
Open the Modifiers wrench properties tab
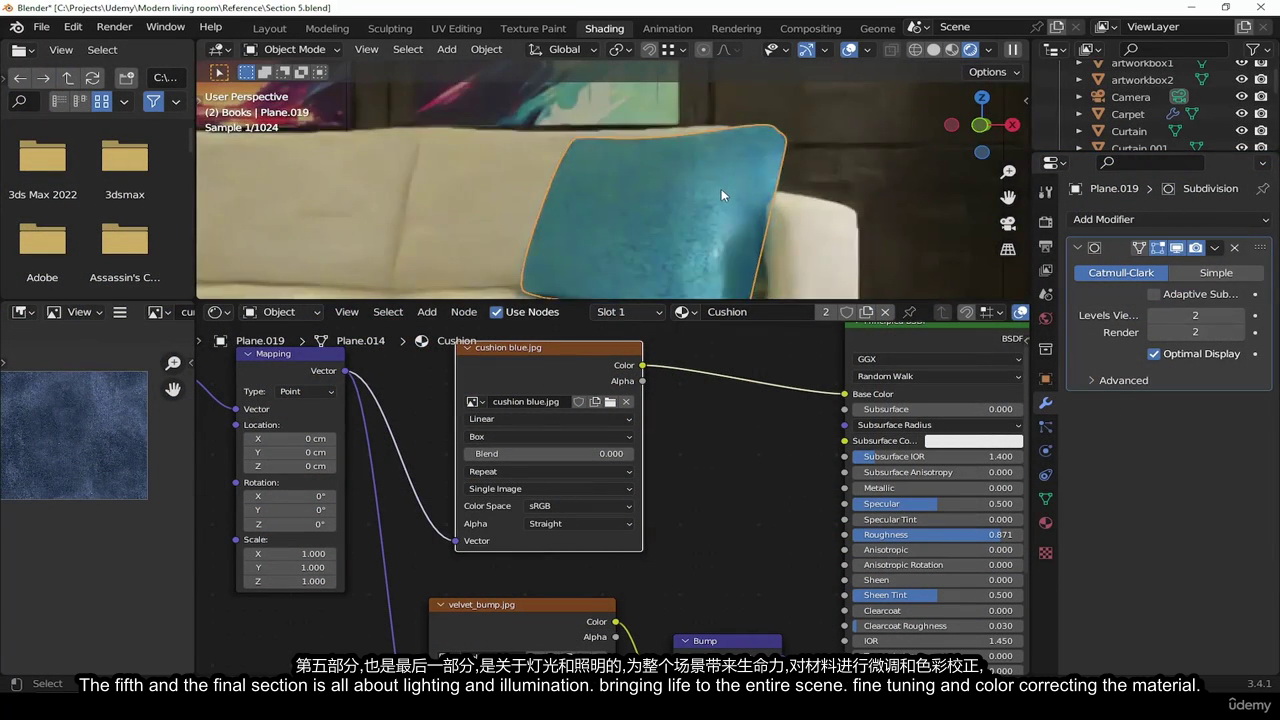point(1046,403)
